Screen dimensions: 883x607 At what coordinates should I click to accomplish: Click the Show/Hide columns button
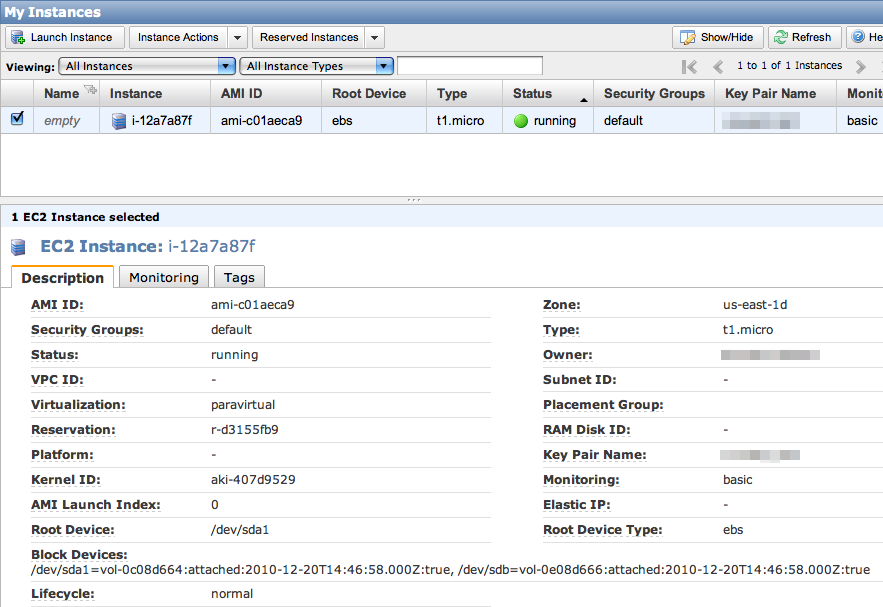click(717, 37)
